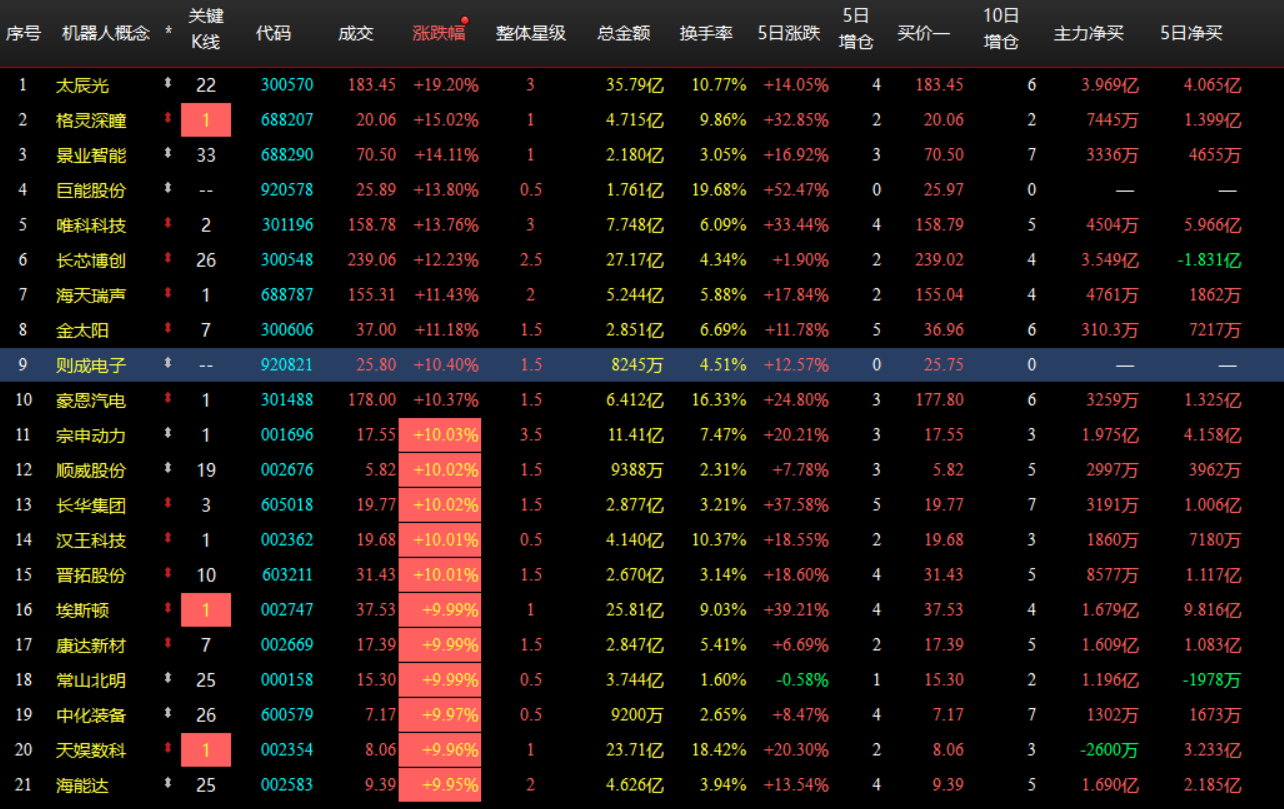This screenshot has width=1284, height=809.
Task: Sort by 机器人概念 column header
Action: [107, 33]
